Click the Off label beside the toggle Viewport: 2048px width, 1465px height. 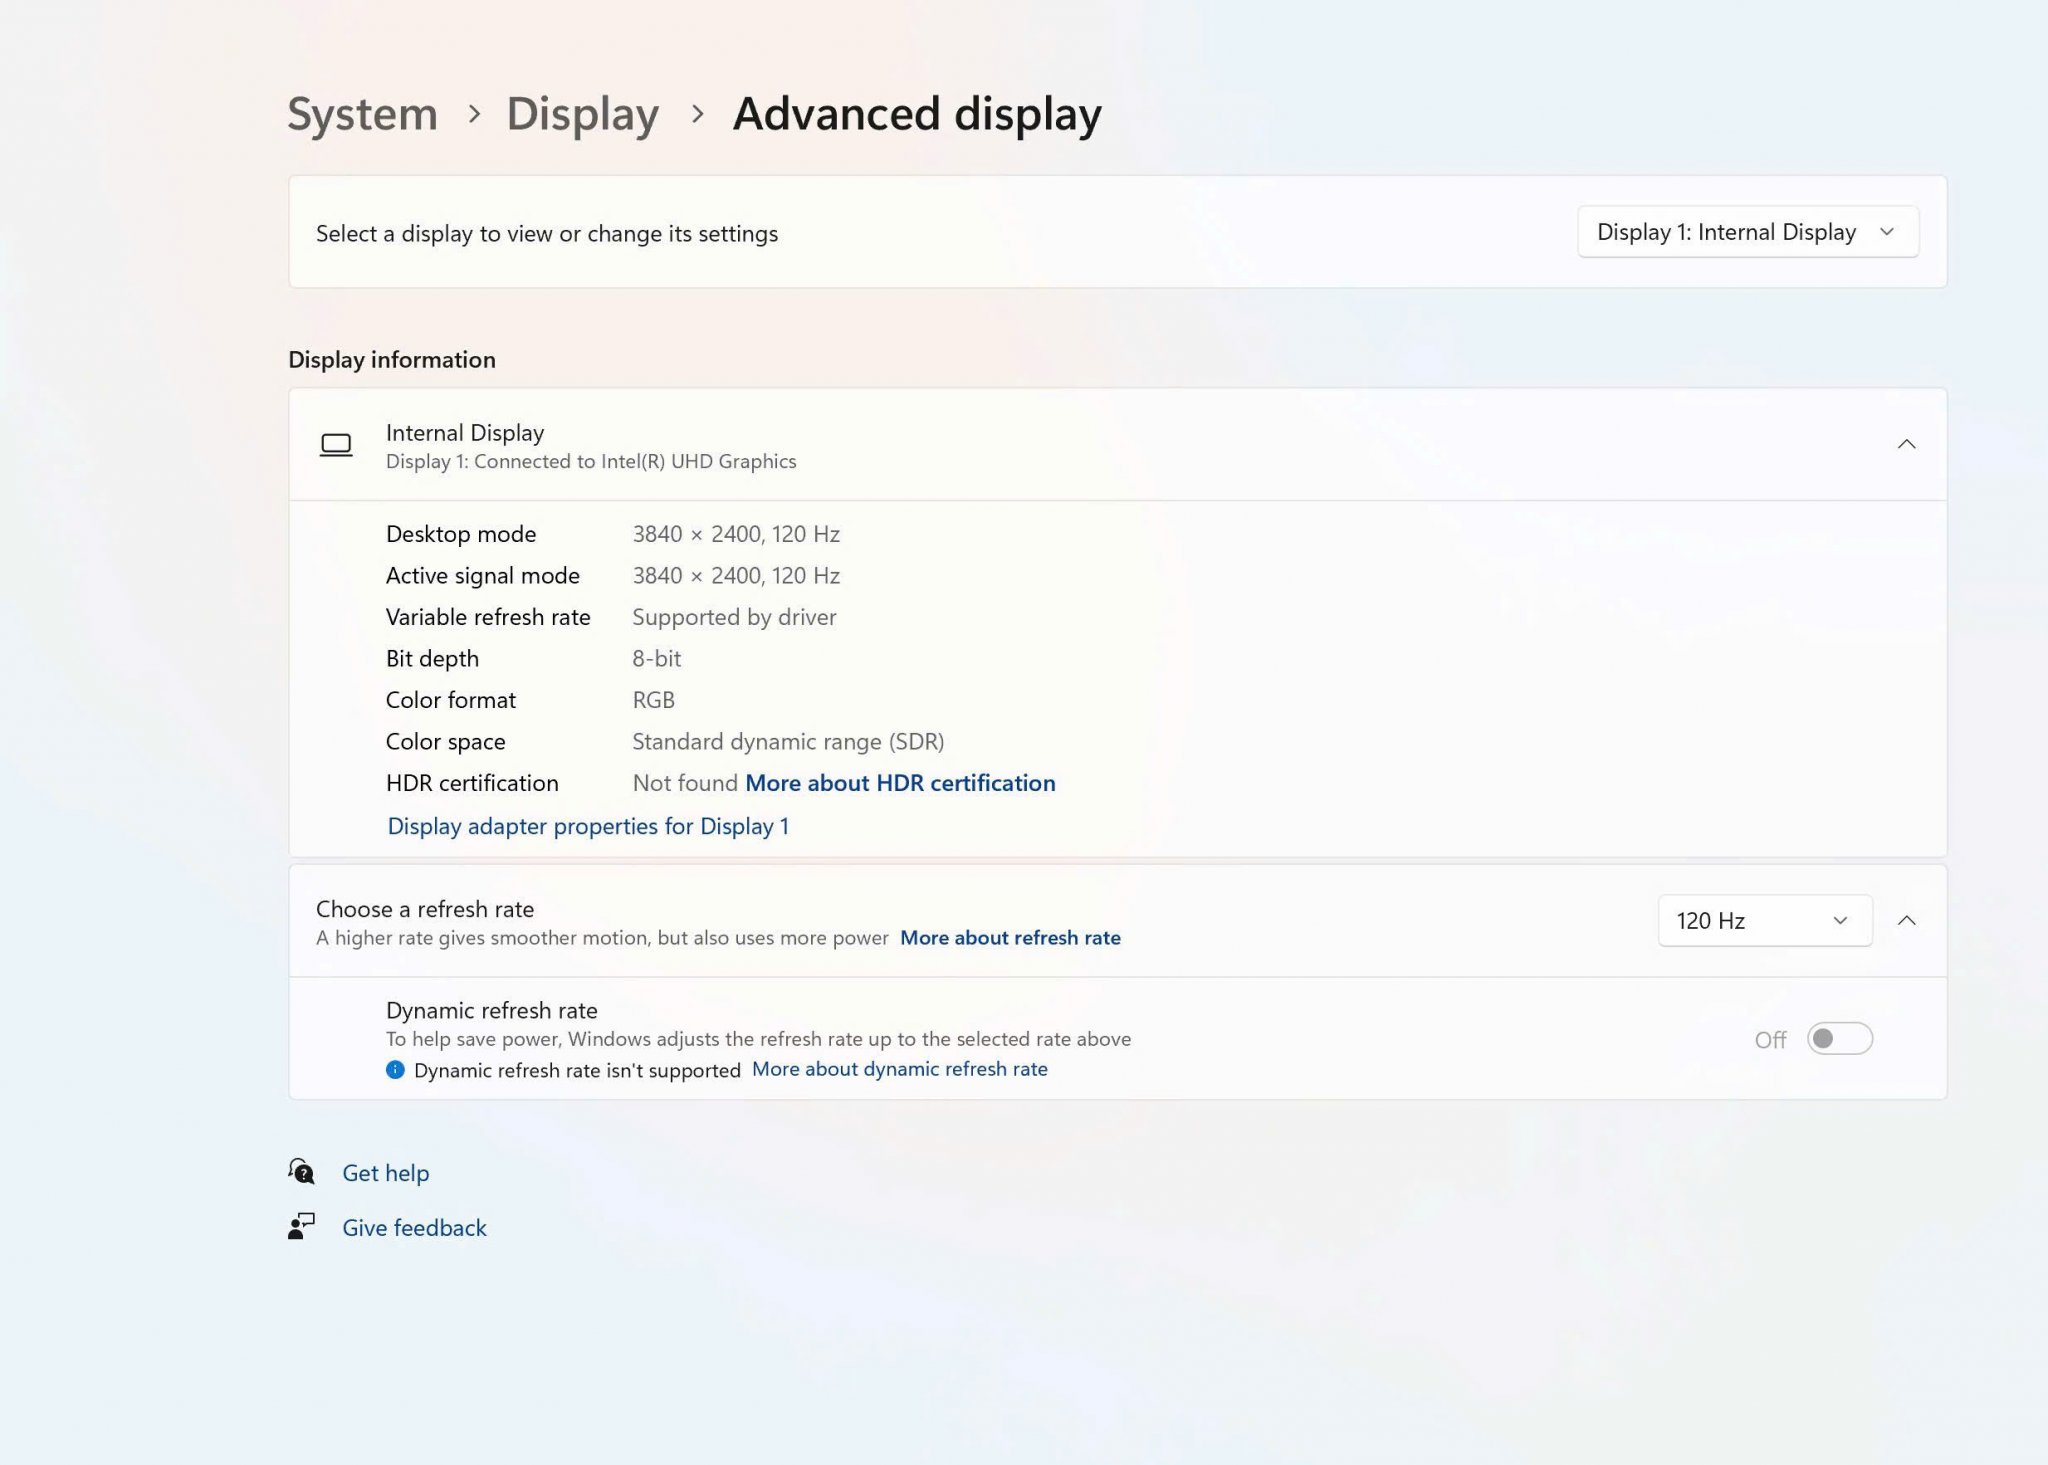1770,1040
